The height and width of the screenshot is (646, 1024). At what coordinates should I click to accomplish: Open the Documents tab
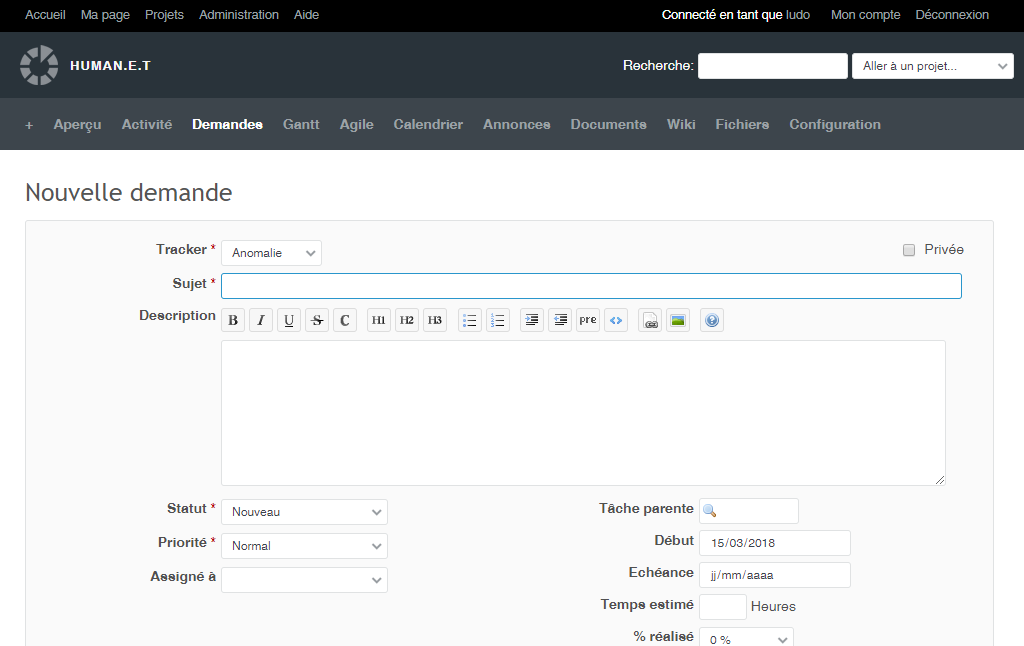point(609,125)
